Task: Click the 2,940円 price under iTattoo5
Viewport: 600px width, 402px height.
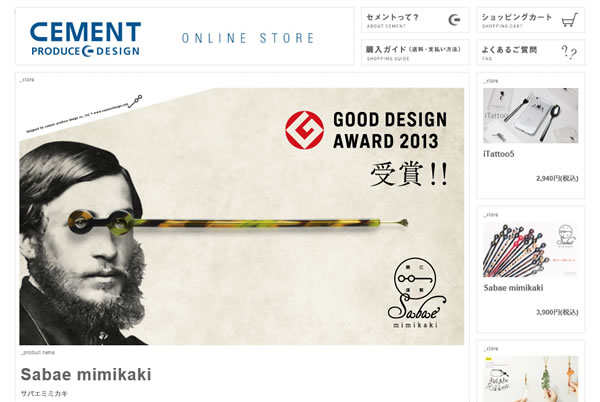Action: pos(557,178)
